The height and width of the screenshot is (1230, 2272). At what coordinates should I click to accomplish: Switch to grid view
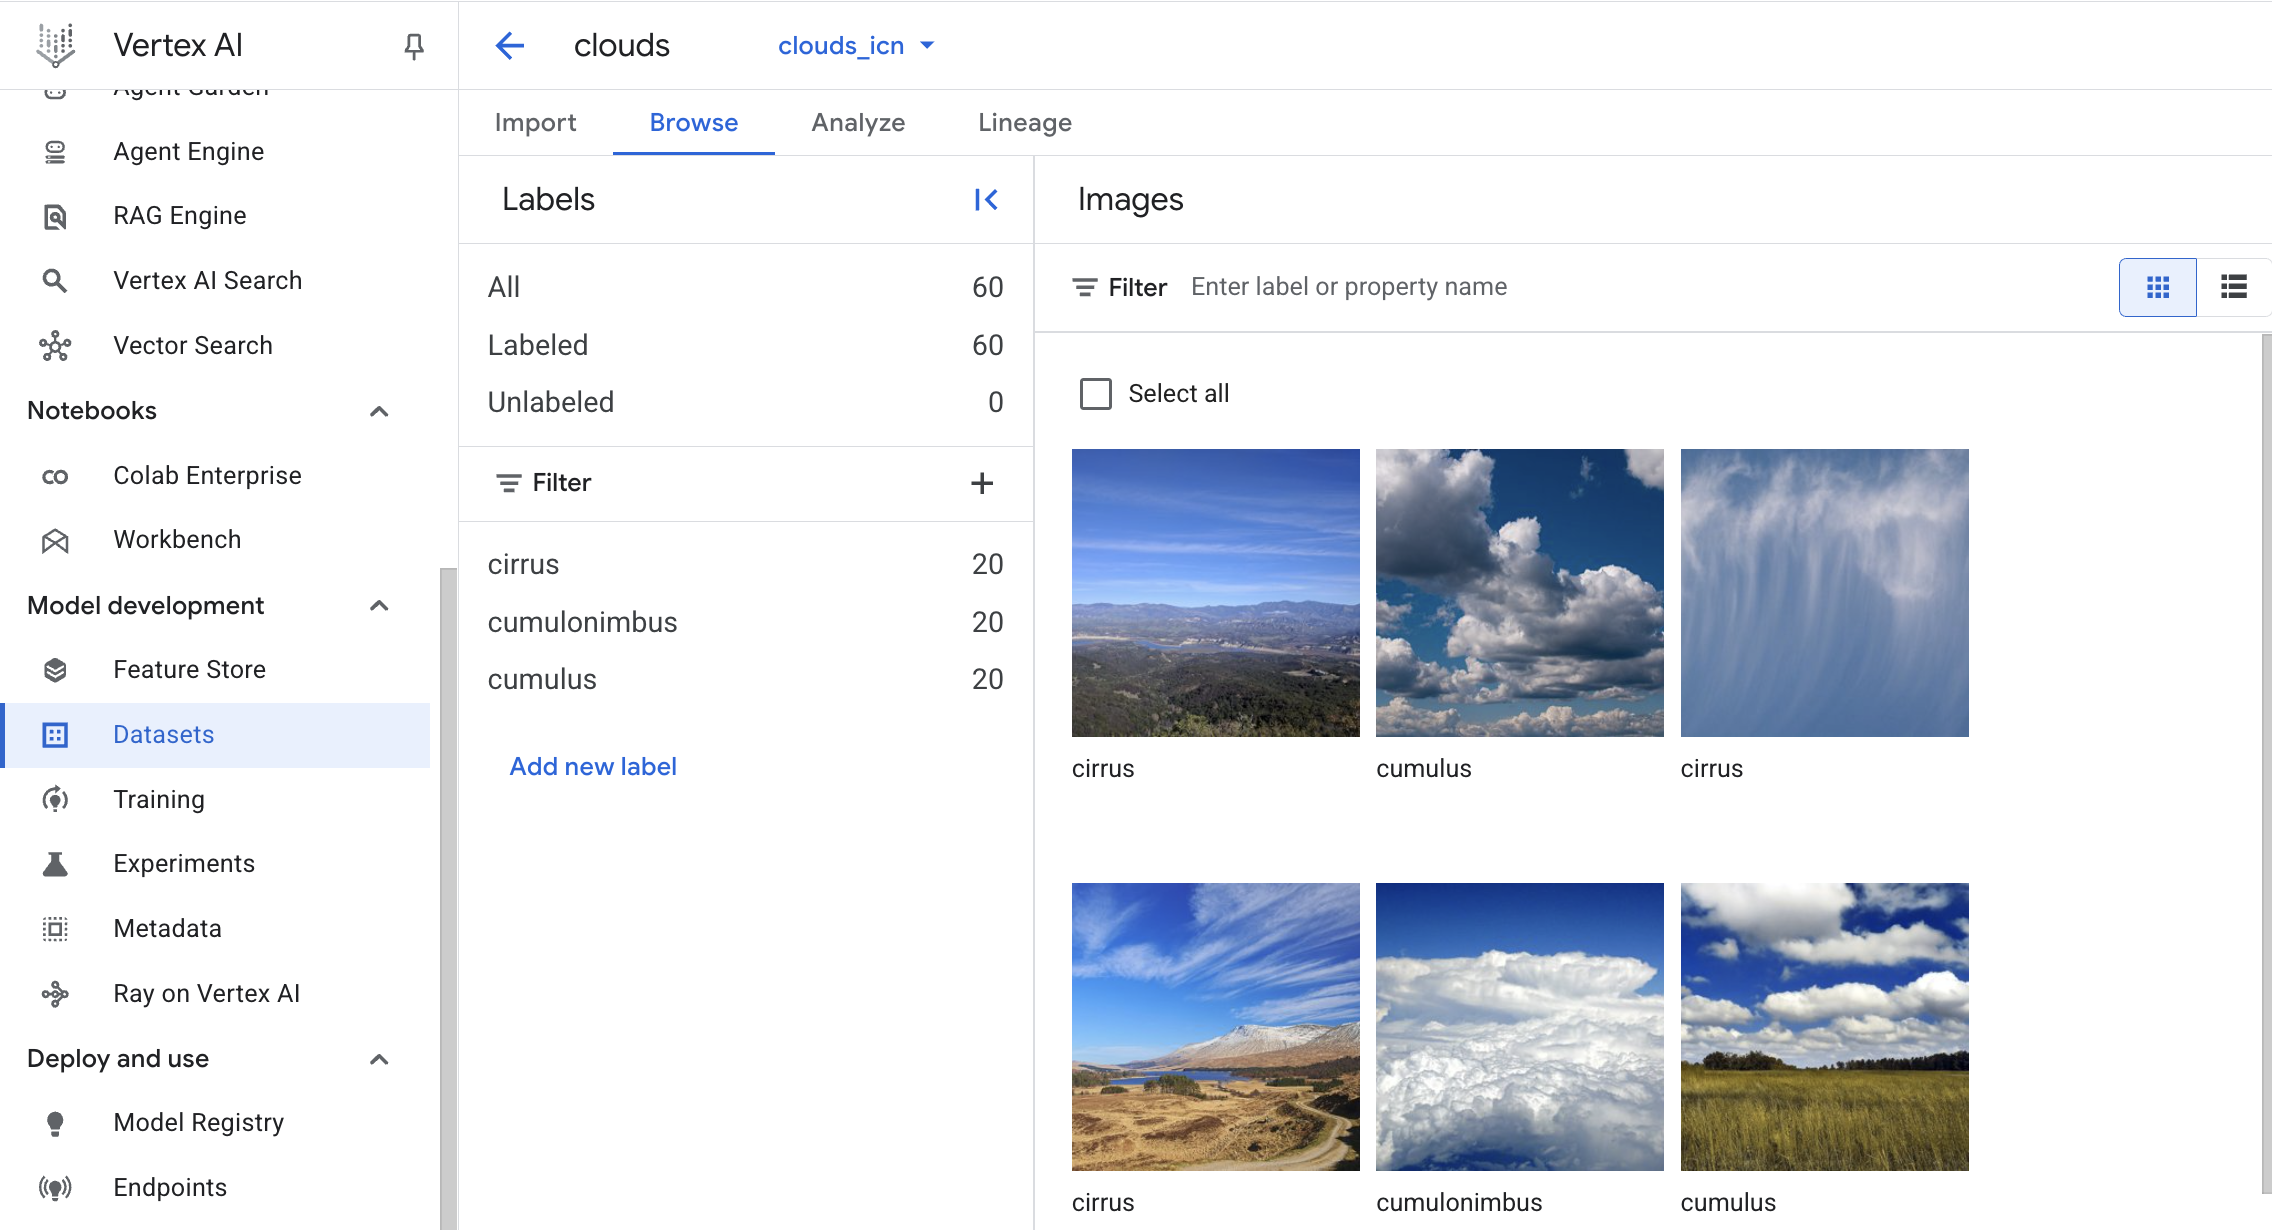point(2158,288)
